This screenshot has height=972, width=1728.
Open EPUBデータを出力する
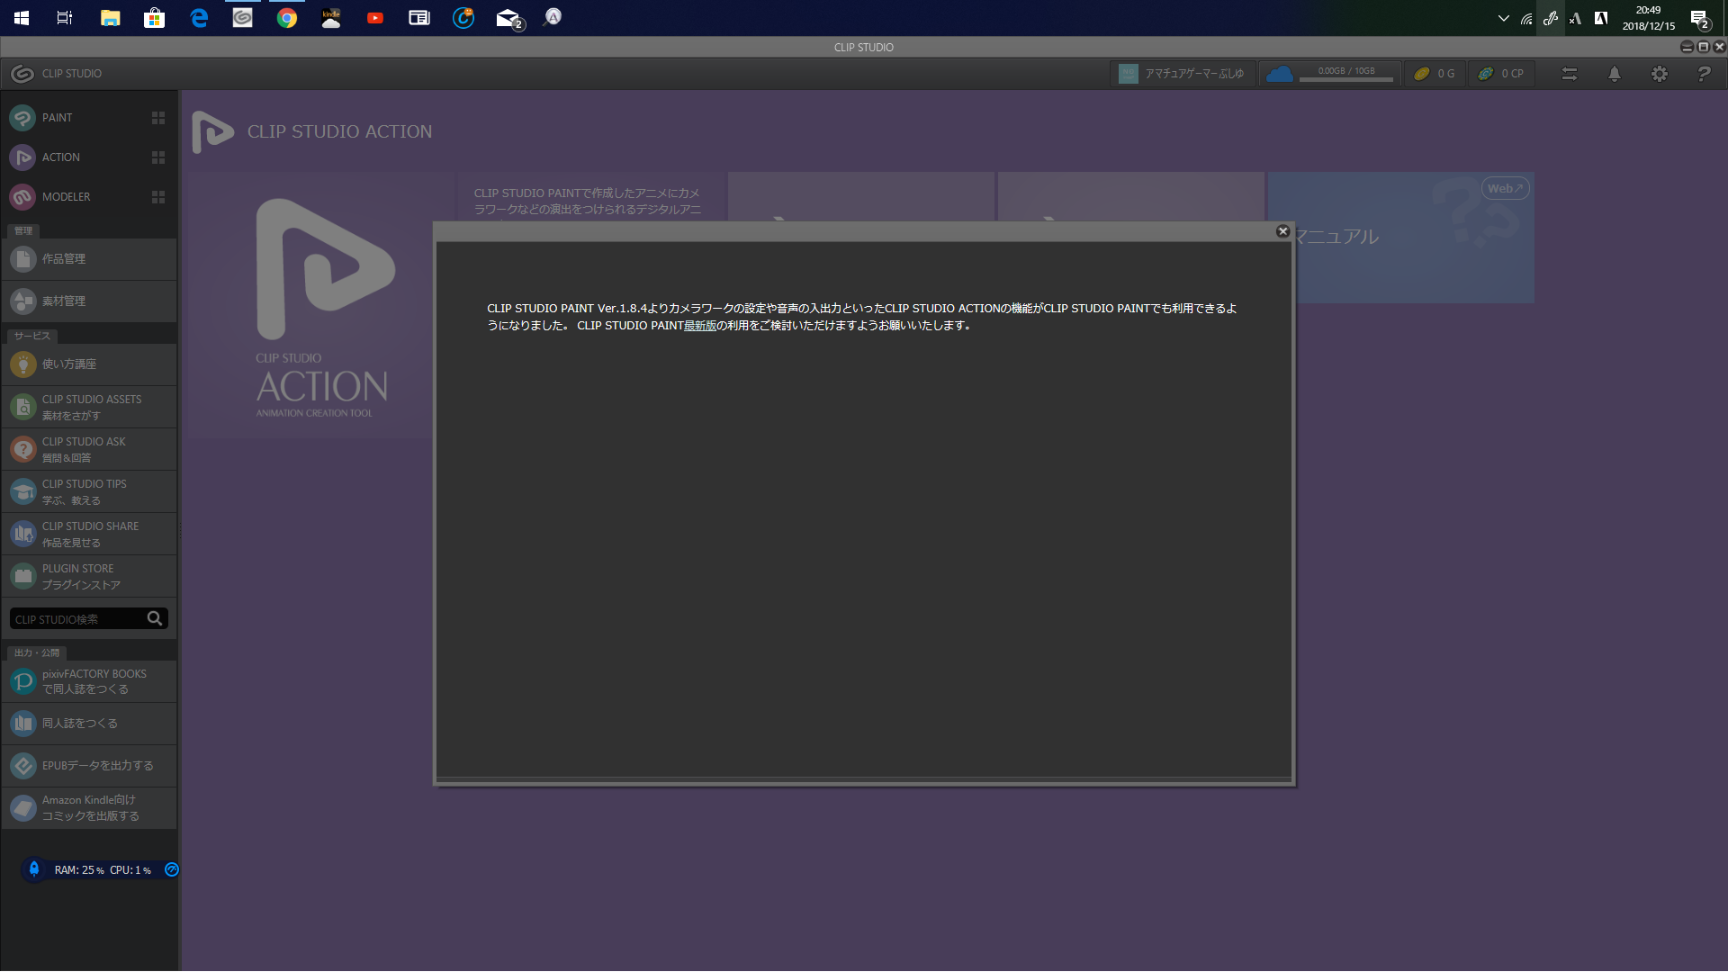pos(89,766)
